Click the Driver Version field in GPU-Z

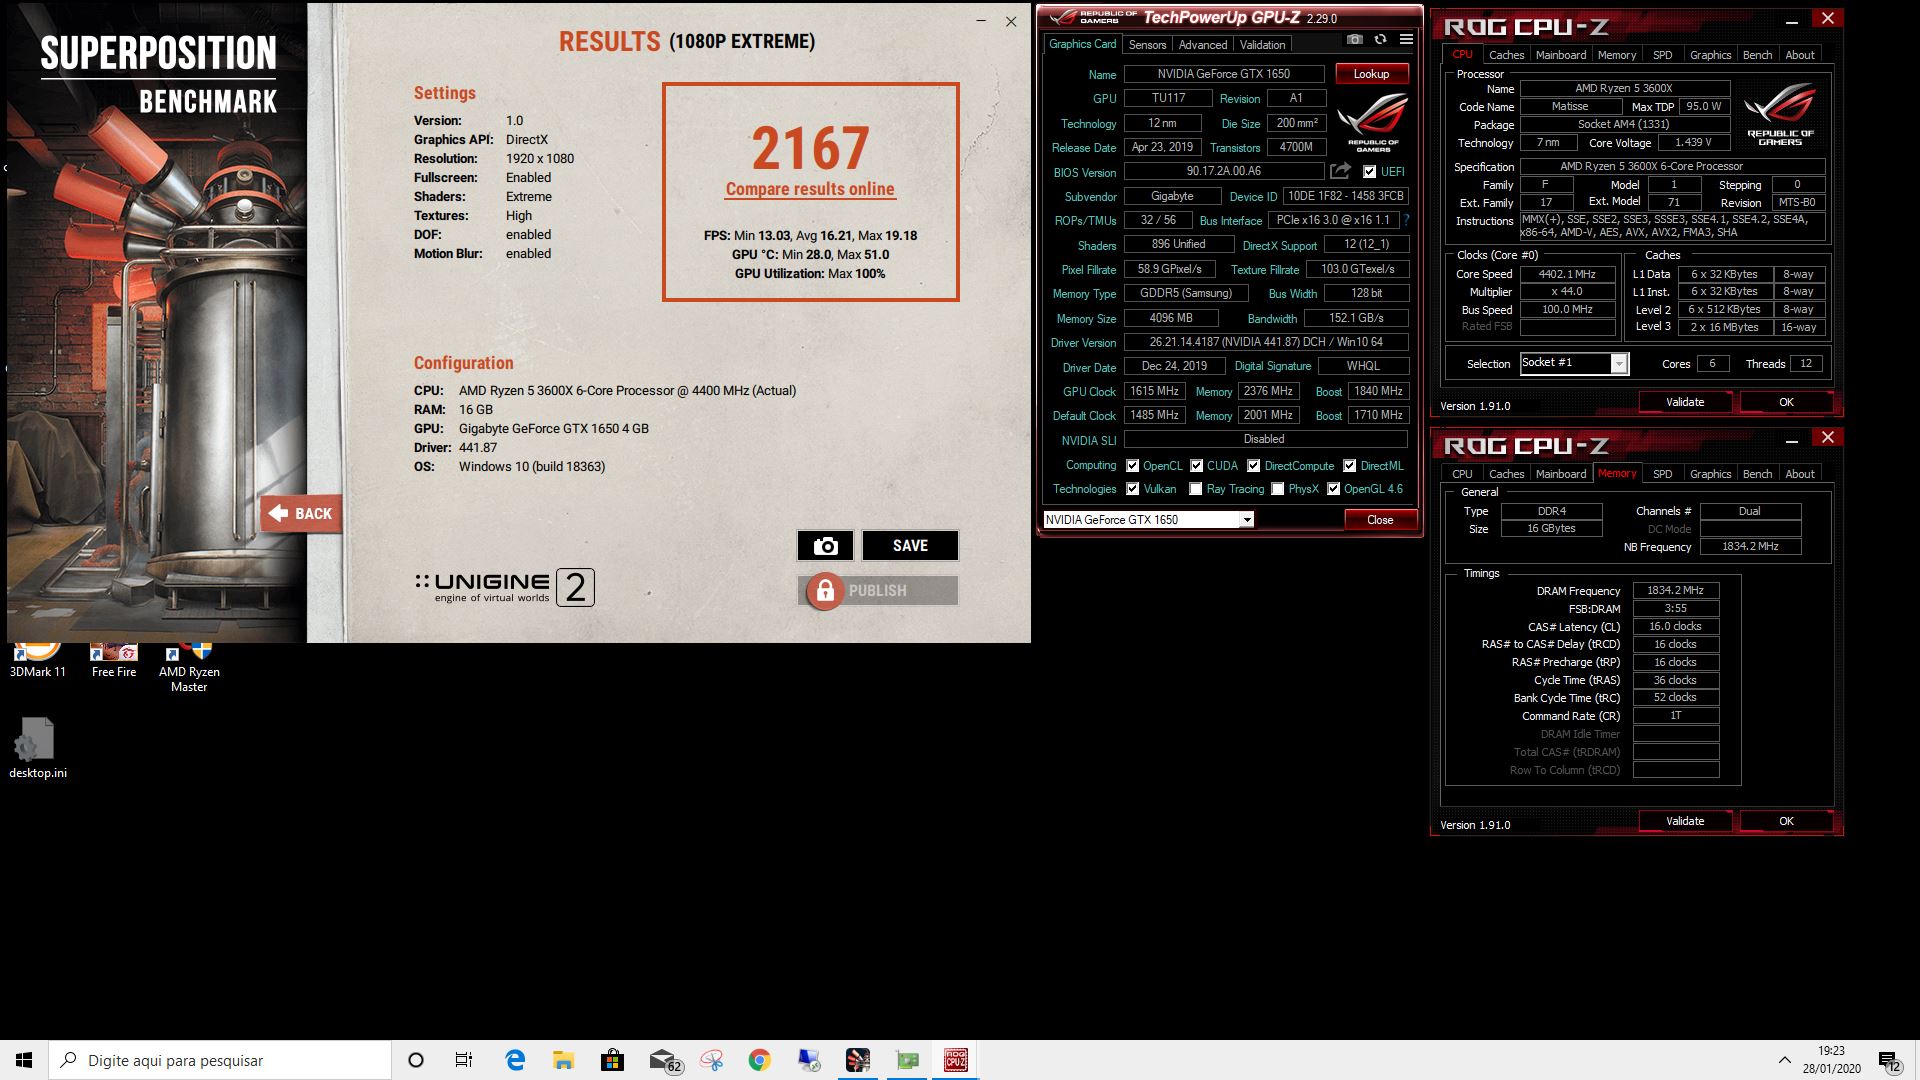1266,342
